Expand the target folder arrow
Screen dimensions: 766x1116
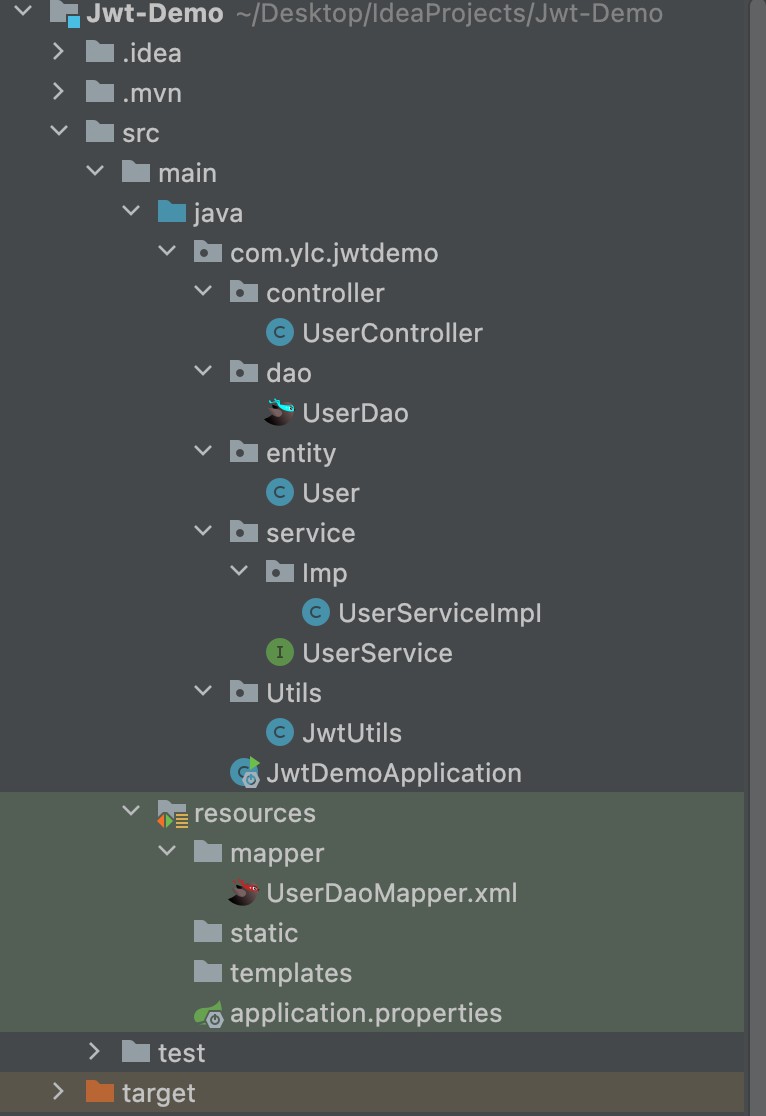(x=59, y=1092)
